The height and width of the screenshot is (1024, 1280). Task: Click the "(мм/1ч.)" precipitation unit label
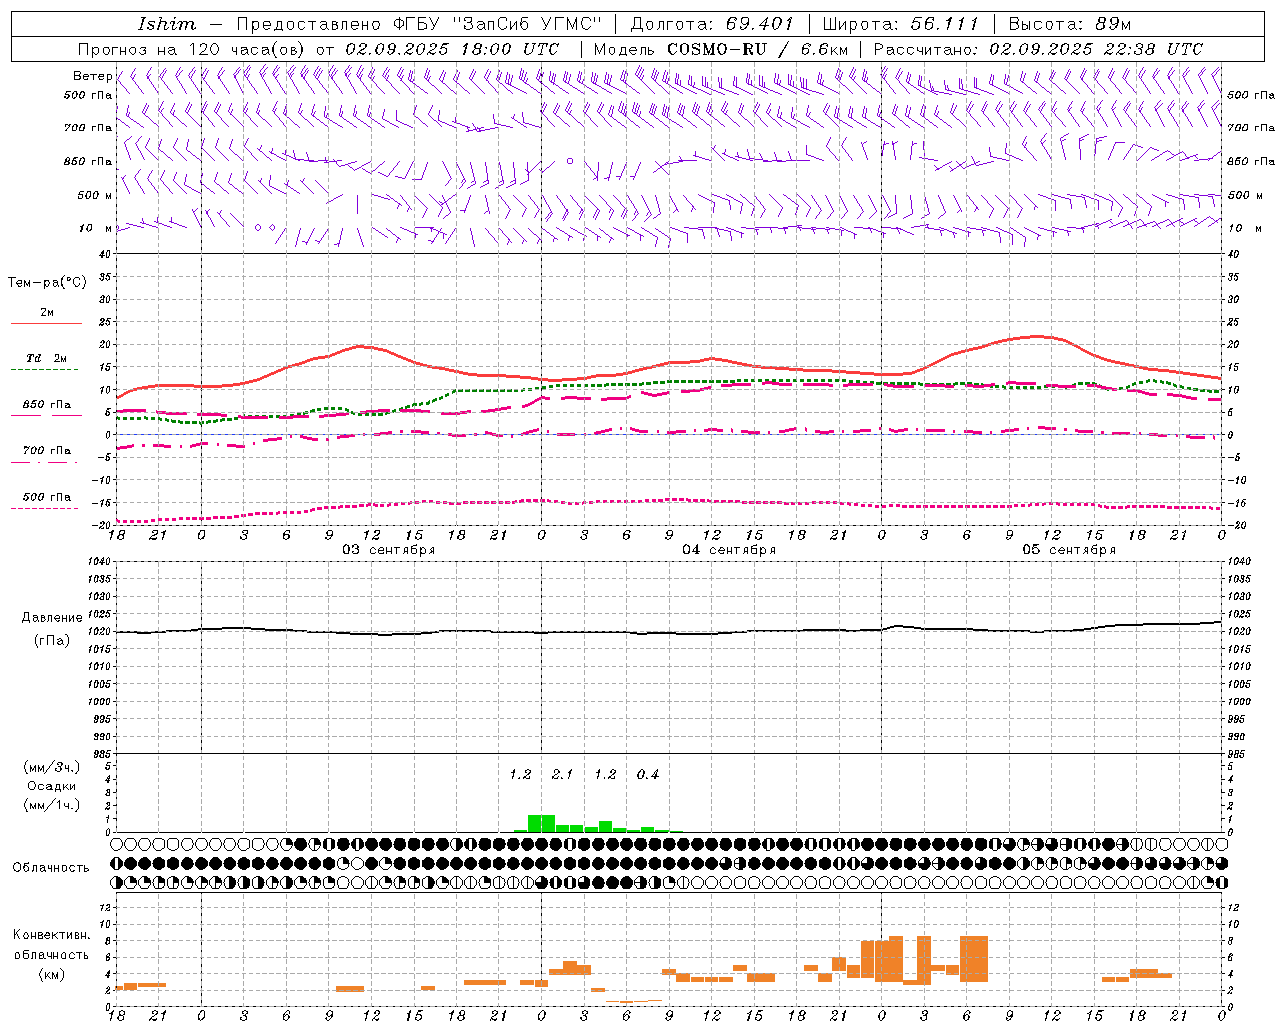(52, 805)
